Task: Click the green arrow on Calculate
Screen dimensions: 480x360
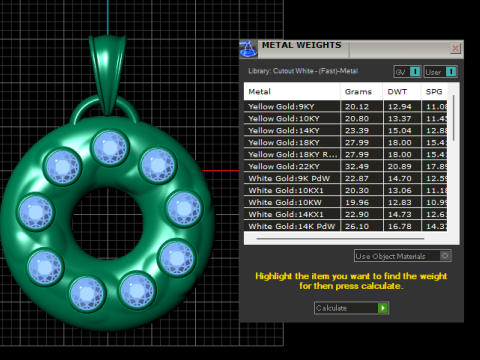Action: click(x=383, y=308)
